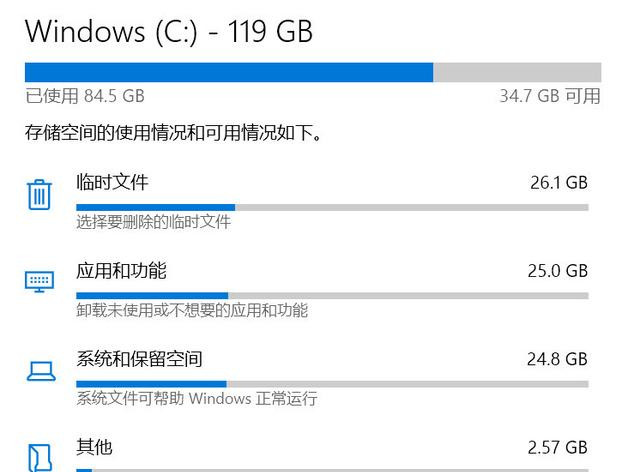The height and width of the screenshot is (472, 640).
Task: Click the 系统和保留空间 usage bar
Action: [x=332, y=383]
